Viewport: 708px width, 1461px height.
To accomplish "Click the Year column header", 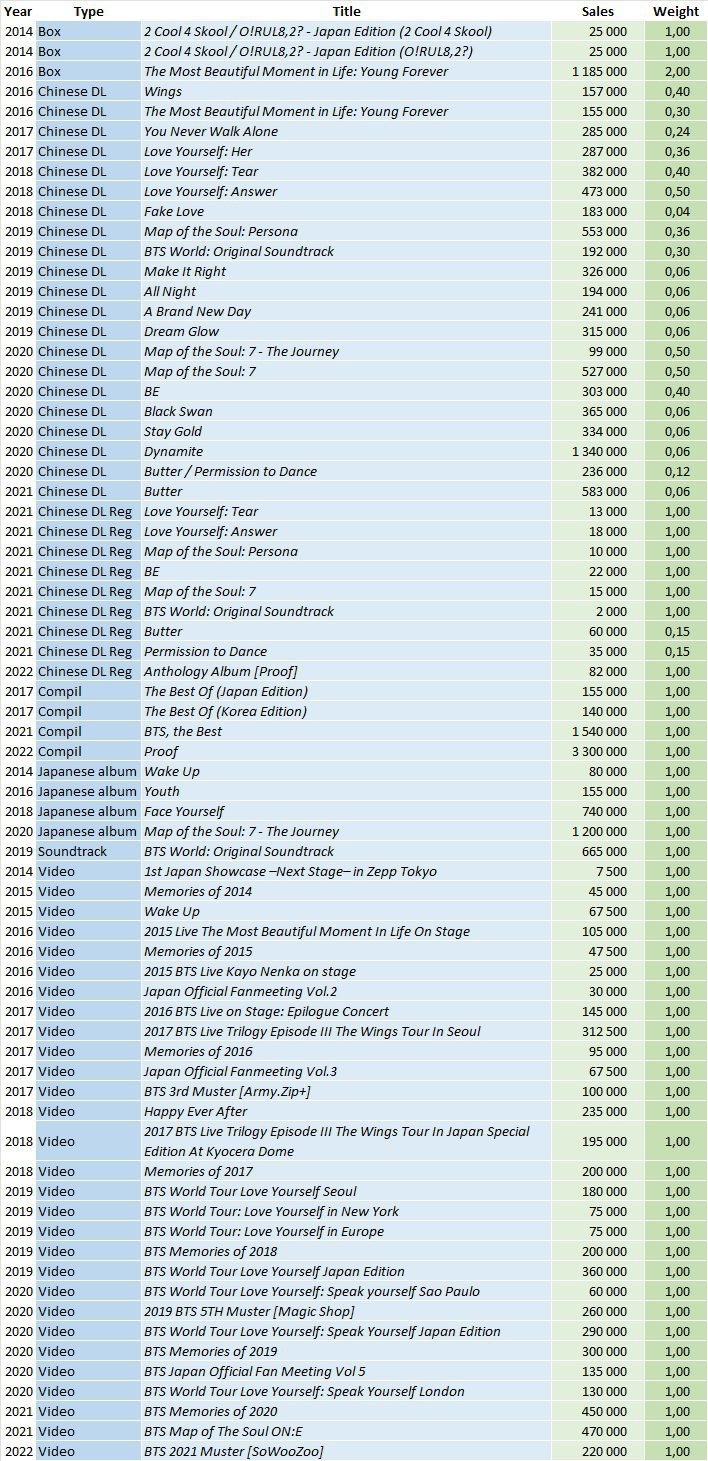I will (x=18, y=11).
